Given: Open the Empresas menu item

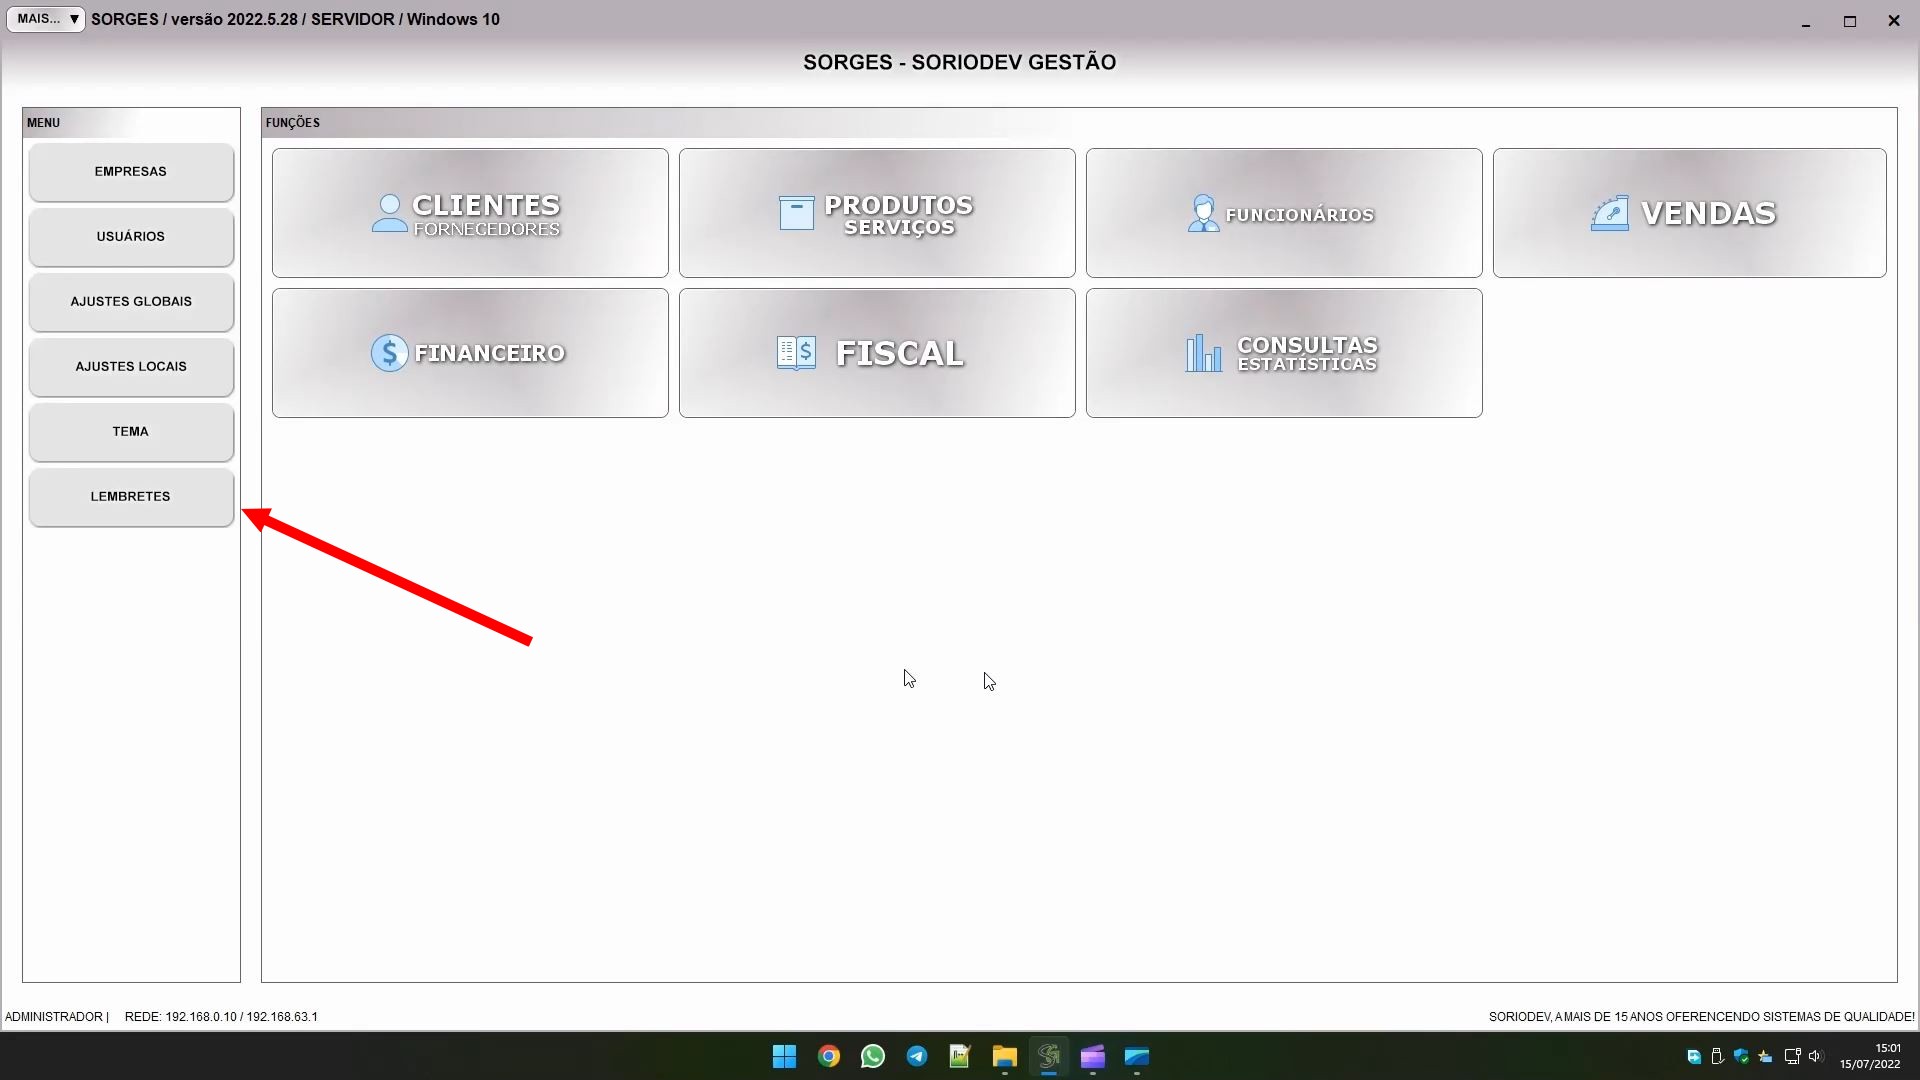Looking at the screenshot, I should pyautogui.click(x=131, y=172).
